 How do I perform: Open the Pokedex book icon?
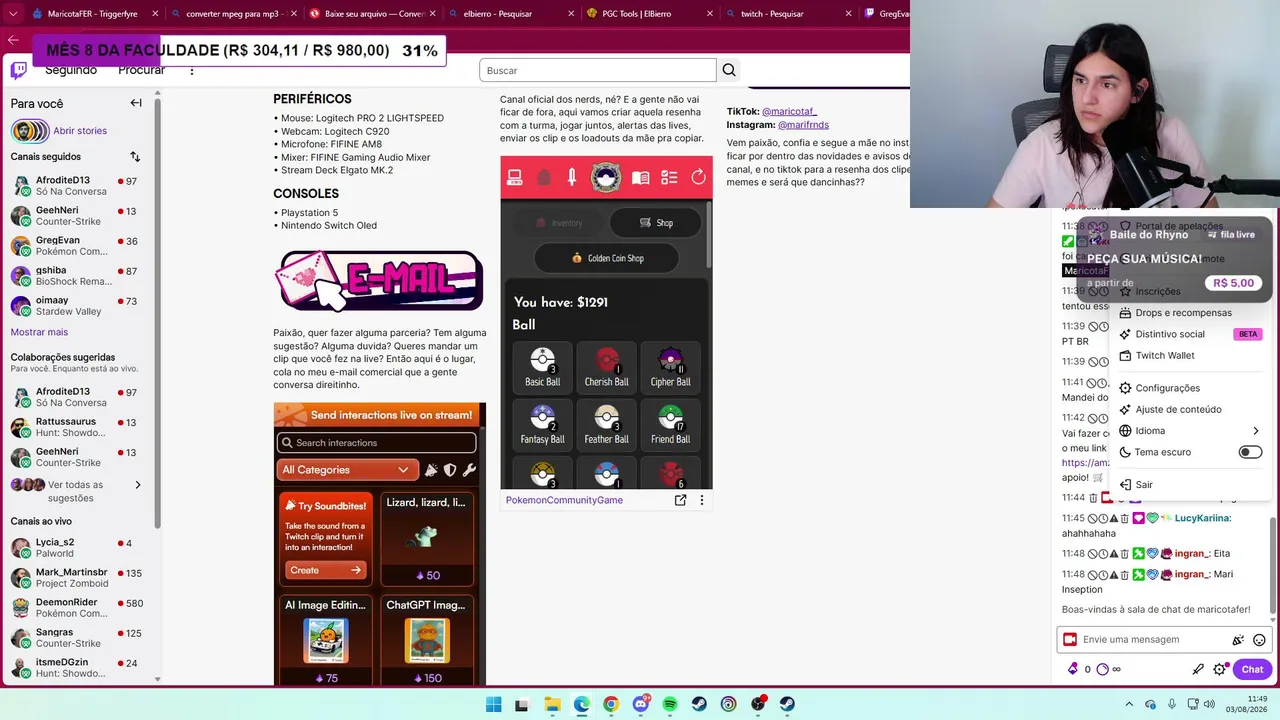(x=641, y=178)
